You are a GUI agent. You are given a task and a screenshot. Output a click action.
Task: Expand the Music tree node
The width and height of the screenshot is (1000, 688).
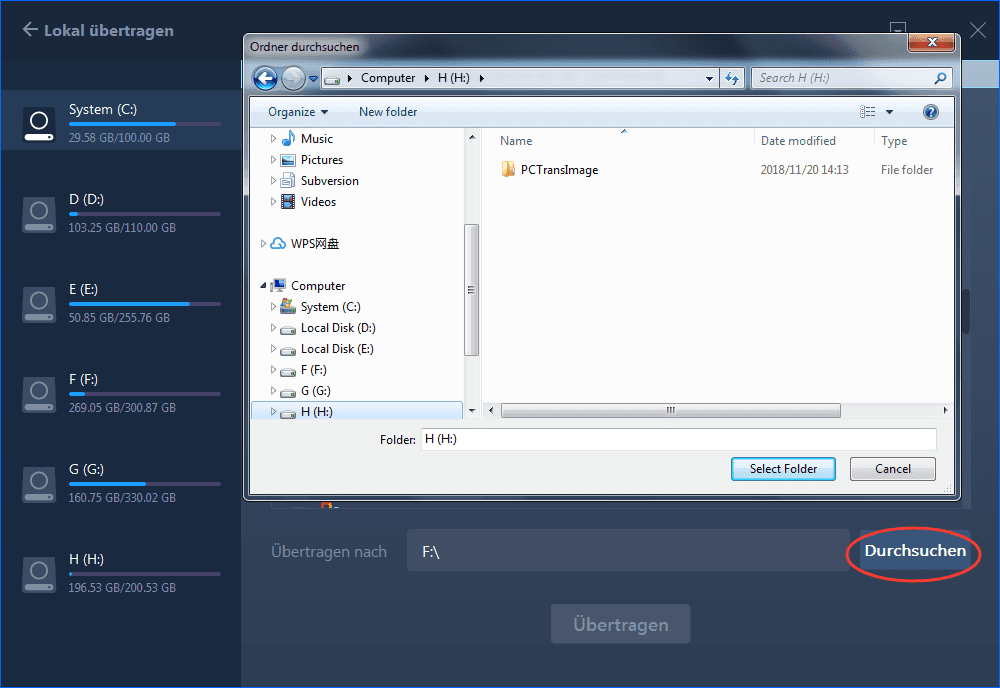pos(274,139)
